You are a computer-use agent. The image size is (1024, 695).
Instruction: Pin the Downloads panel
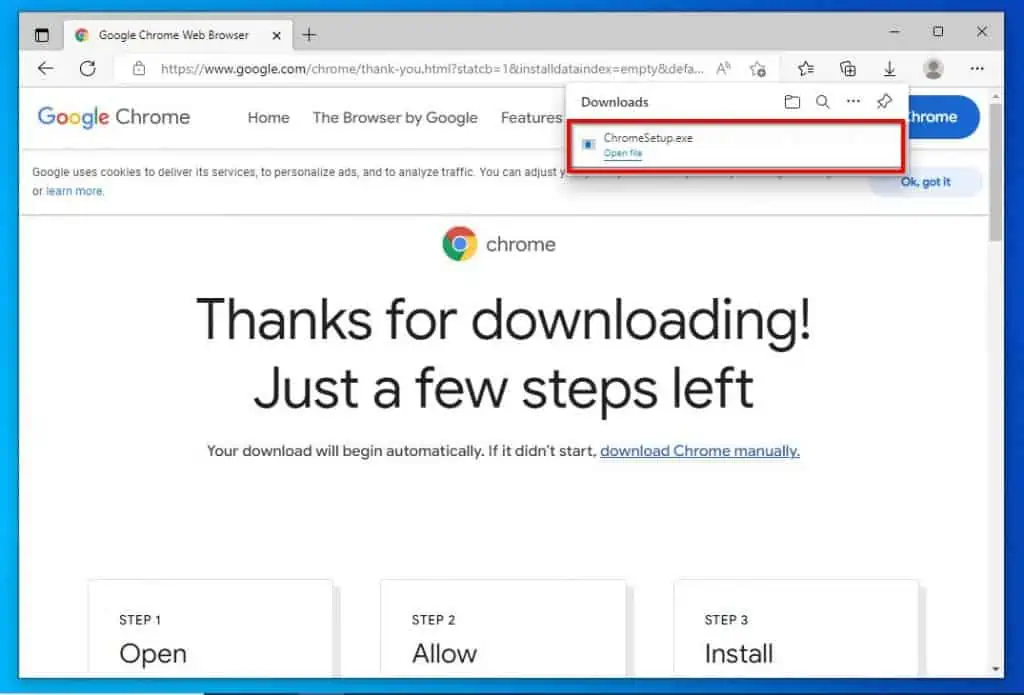884,101
